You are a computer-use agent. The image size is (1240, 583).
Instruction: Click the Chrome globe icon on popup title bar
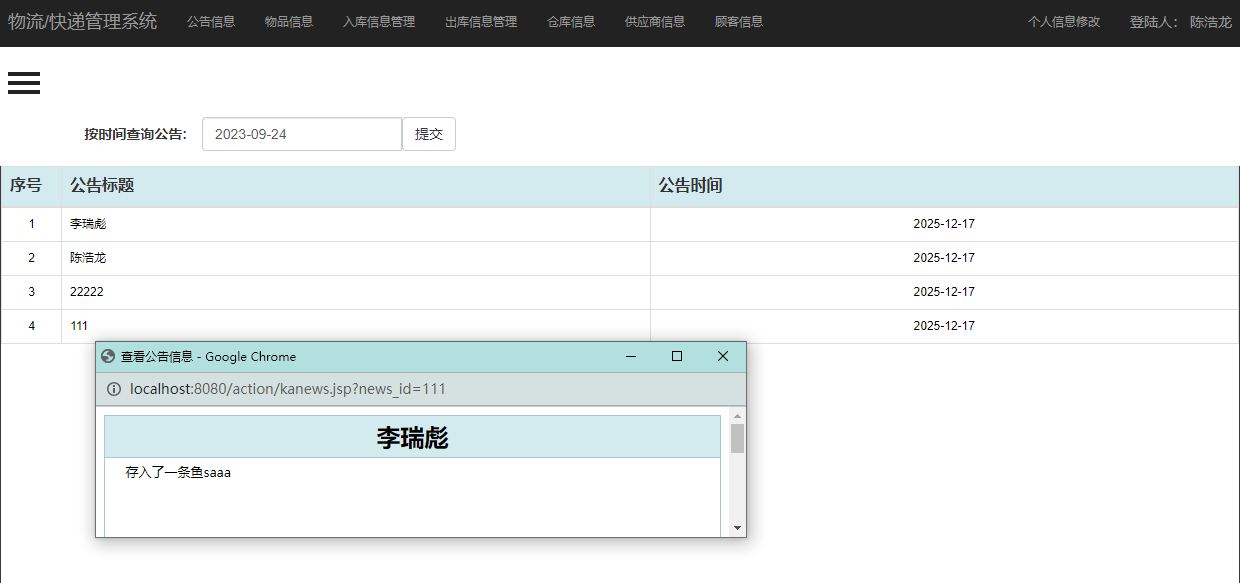tap(111, 357)
